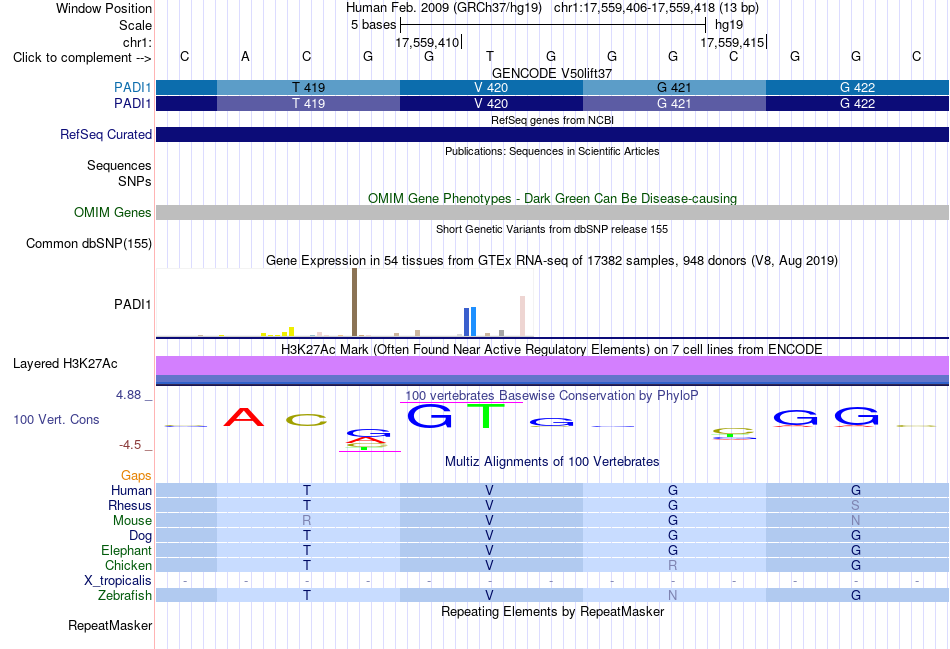Click the RefSeq genes from NCBI title
950x649 pixels.
pyautogui.click(x=552, y=120)
